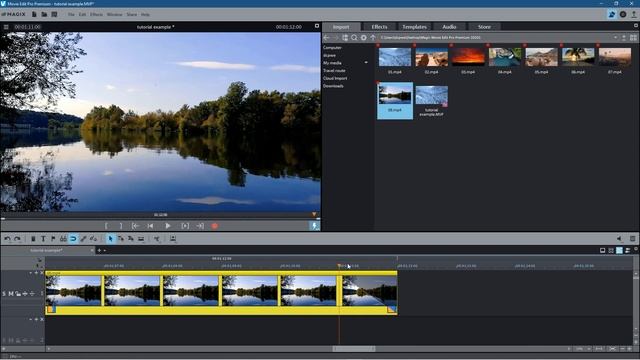Image resolution: width=640 pixels, height=360 pixels.
Task: Add a new project tab plus
Action: point(99,250)
